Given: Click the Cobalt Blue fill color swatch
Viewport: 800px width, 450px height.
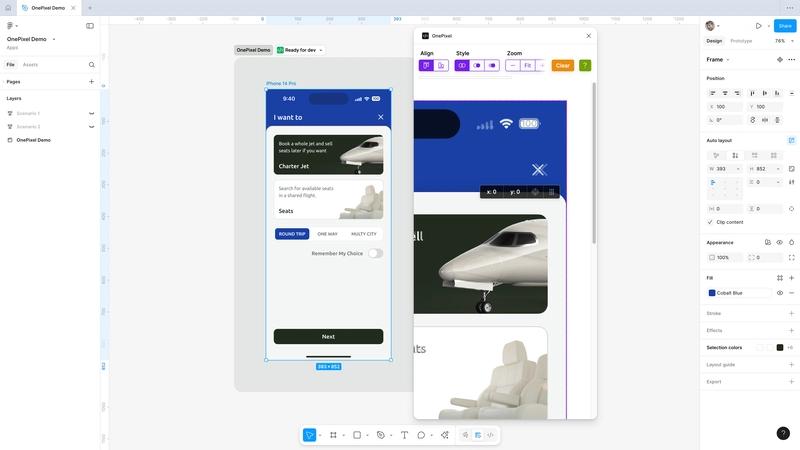Looking at the screenshot, I should click(712, 293).
